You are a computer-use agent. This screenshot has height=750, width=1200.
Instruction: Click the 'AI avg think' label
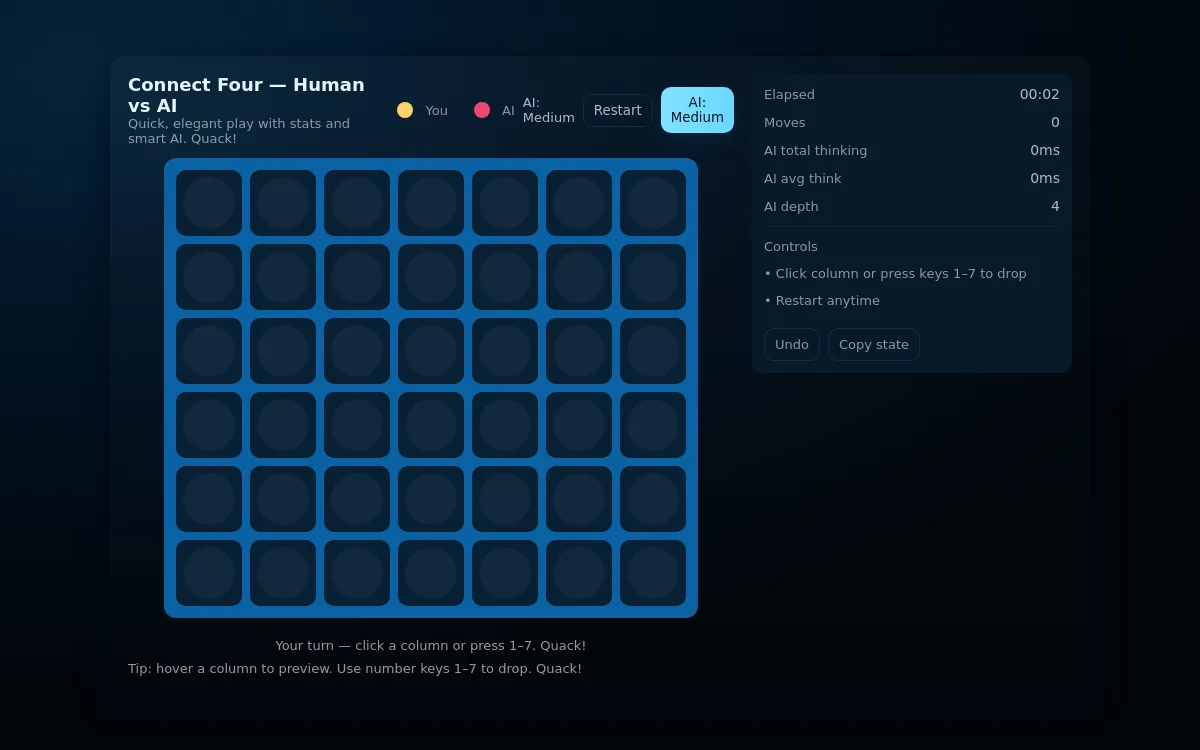[x=802, y=178]
